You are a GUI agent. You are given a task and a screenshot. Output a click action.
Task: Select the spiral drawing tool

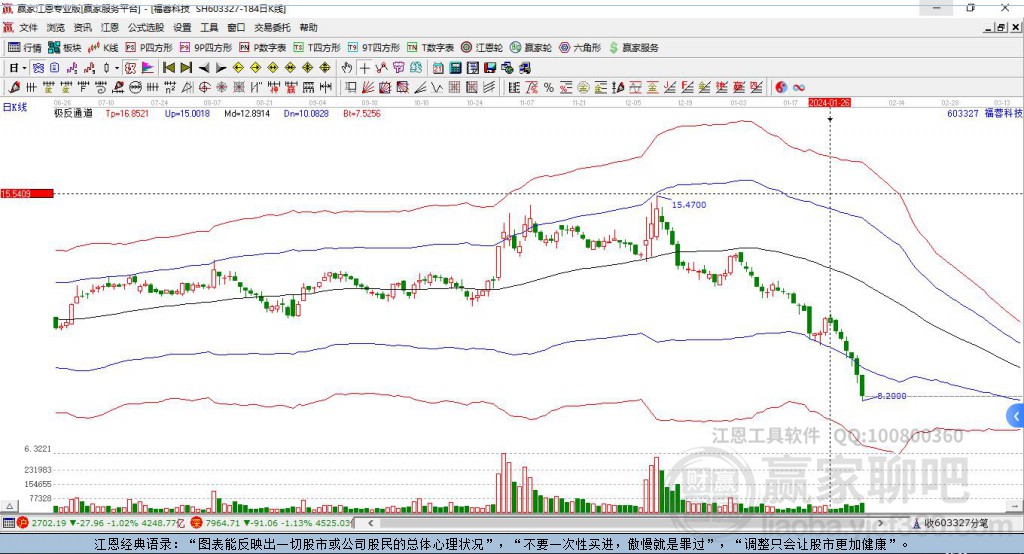(101, 87)
